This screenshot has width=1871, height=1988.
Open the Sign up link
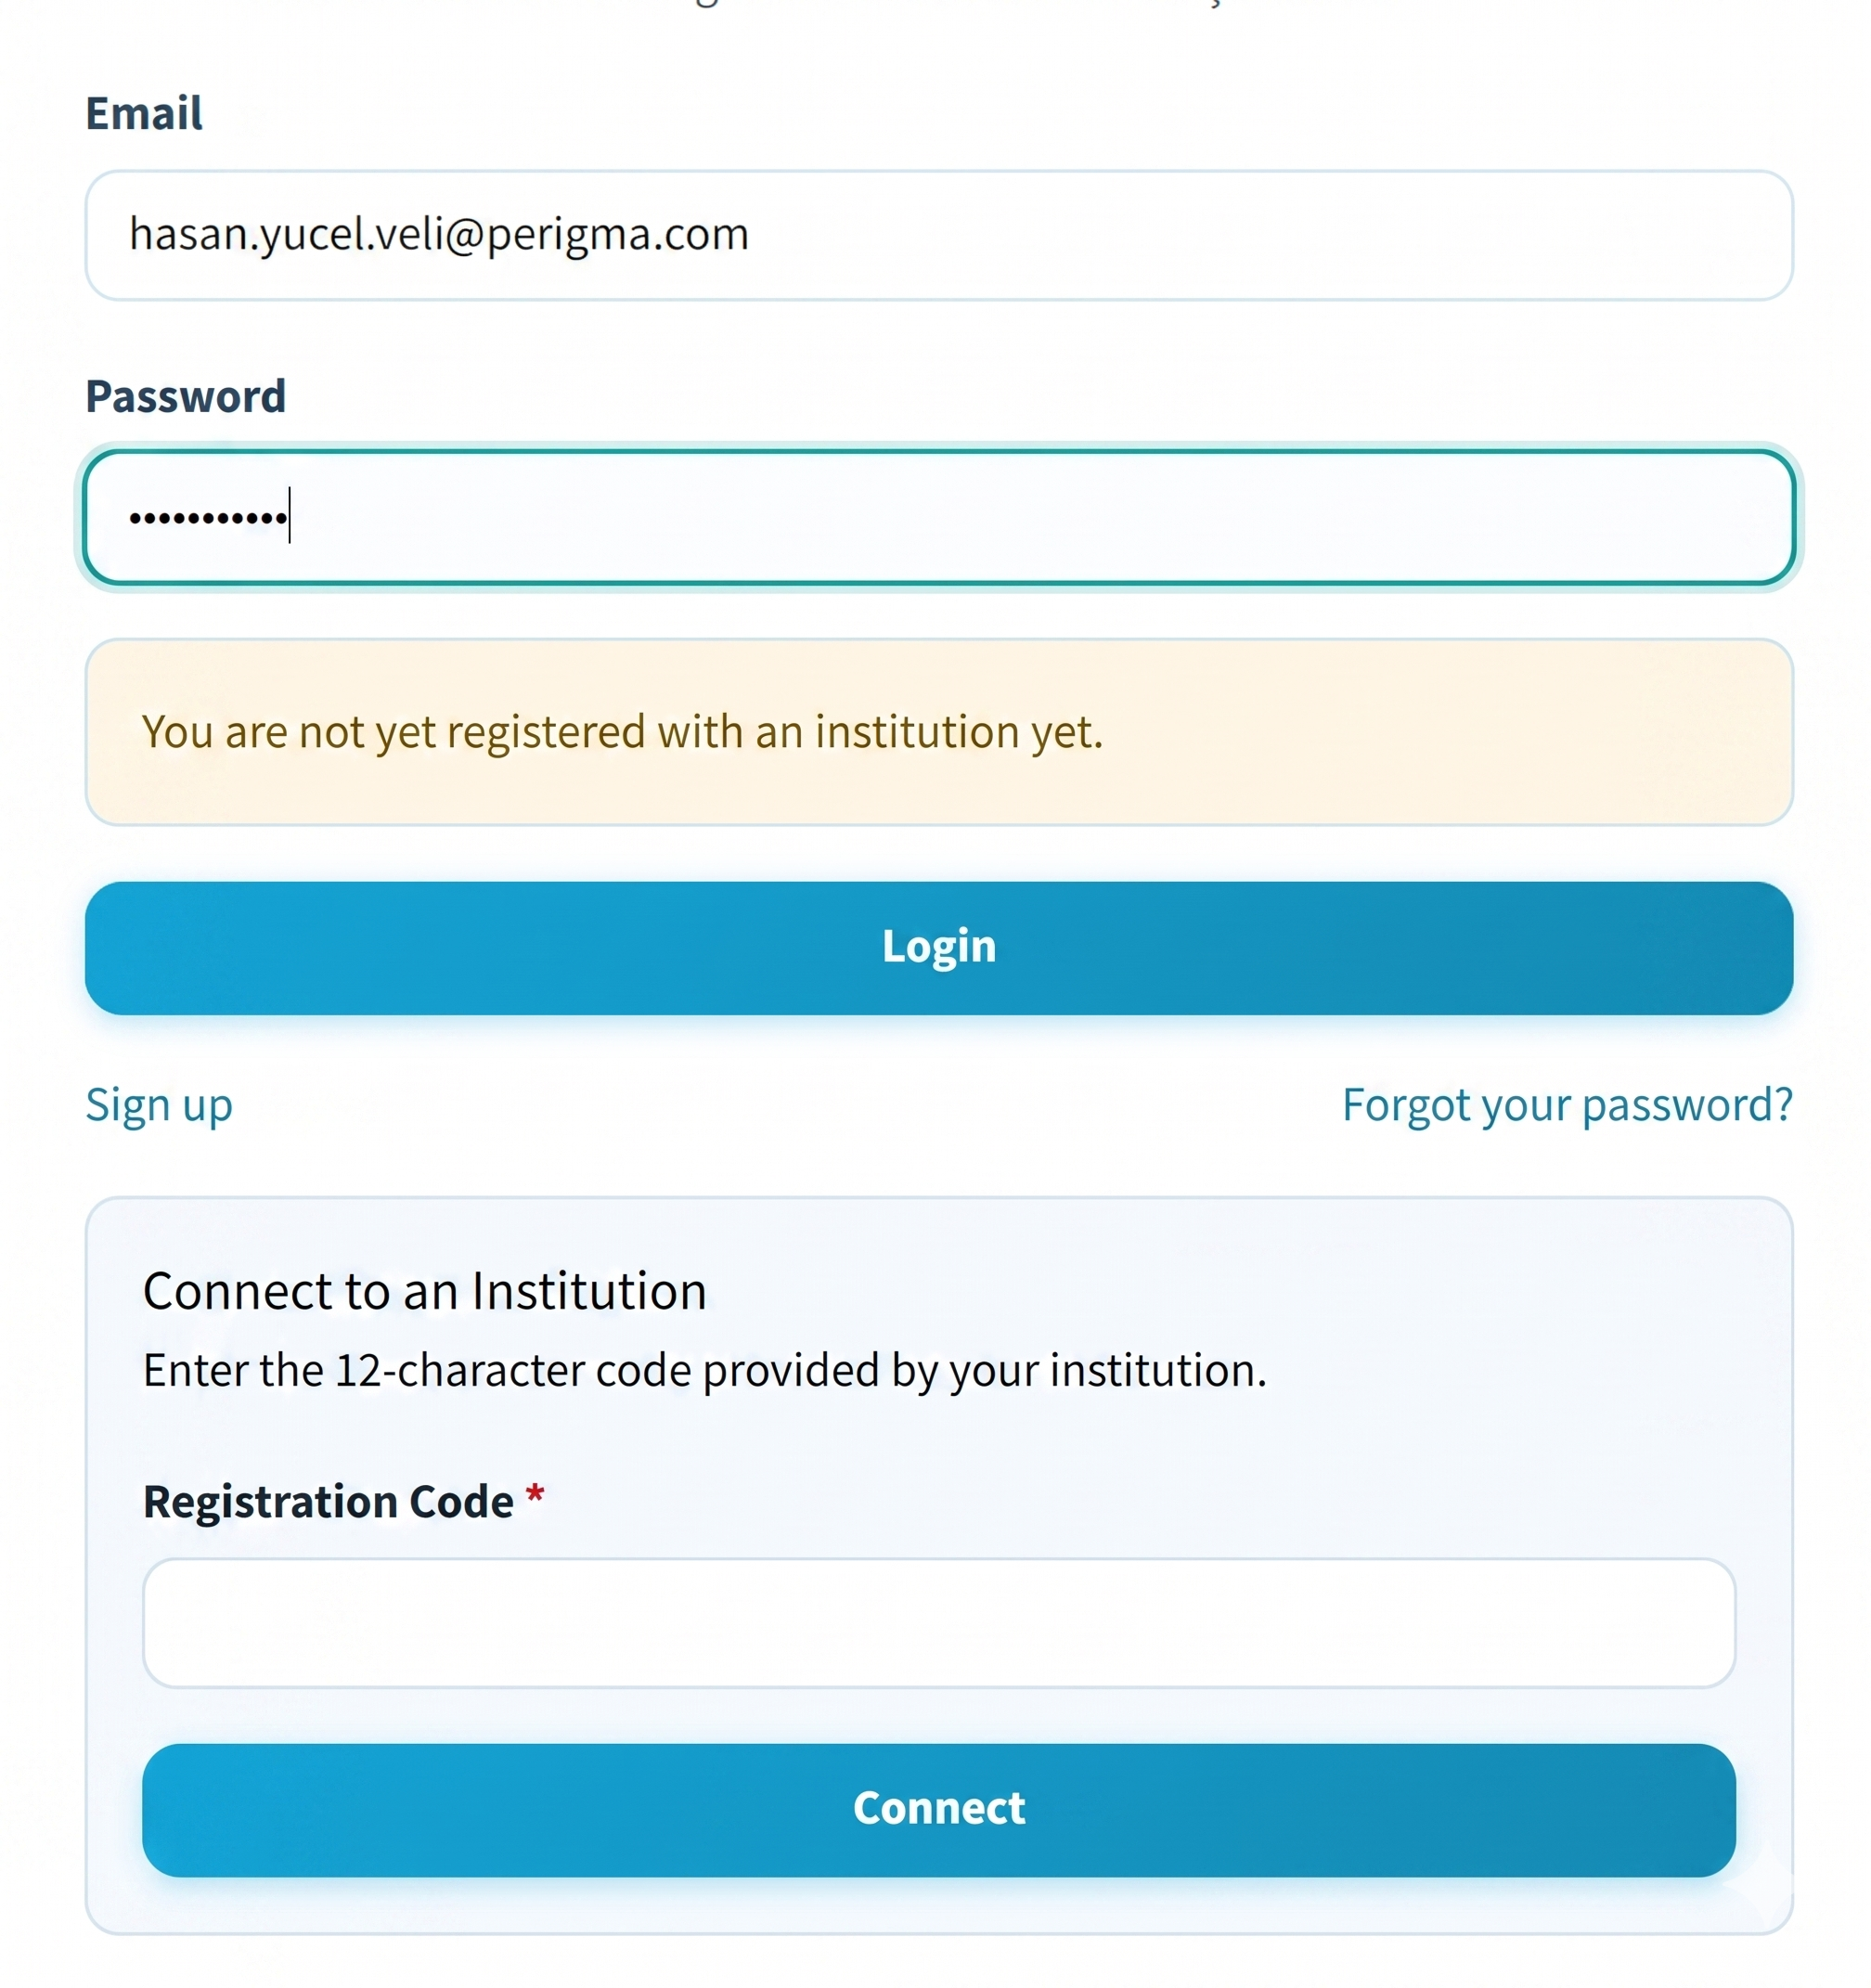(159, 1105)
